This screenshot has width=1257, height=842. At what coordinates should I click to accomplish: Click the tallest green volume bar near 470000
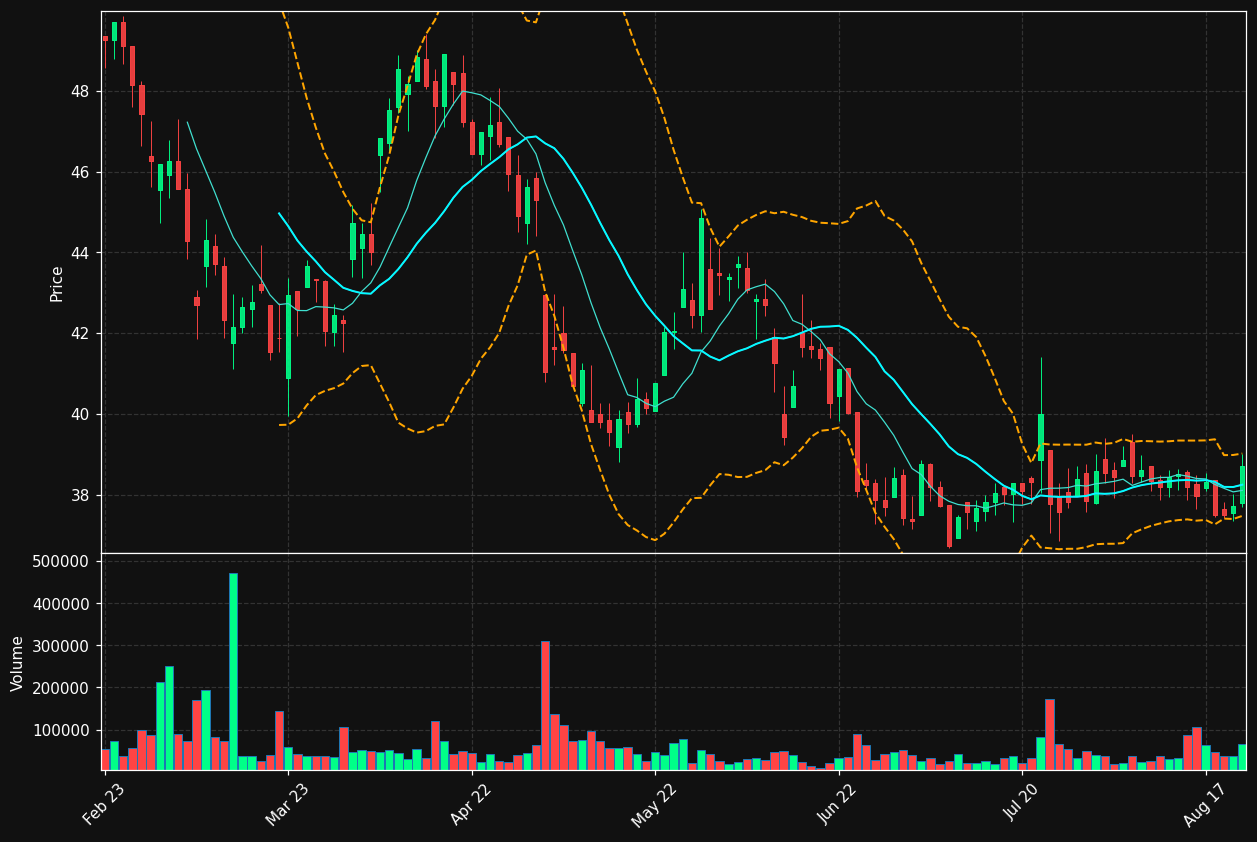pyautogui.click(x=233, y=671)
